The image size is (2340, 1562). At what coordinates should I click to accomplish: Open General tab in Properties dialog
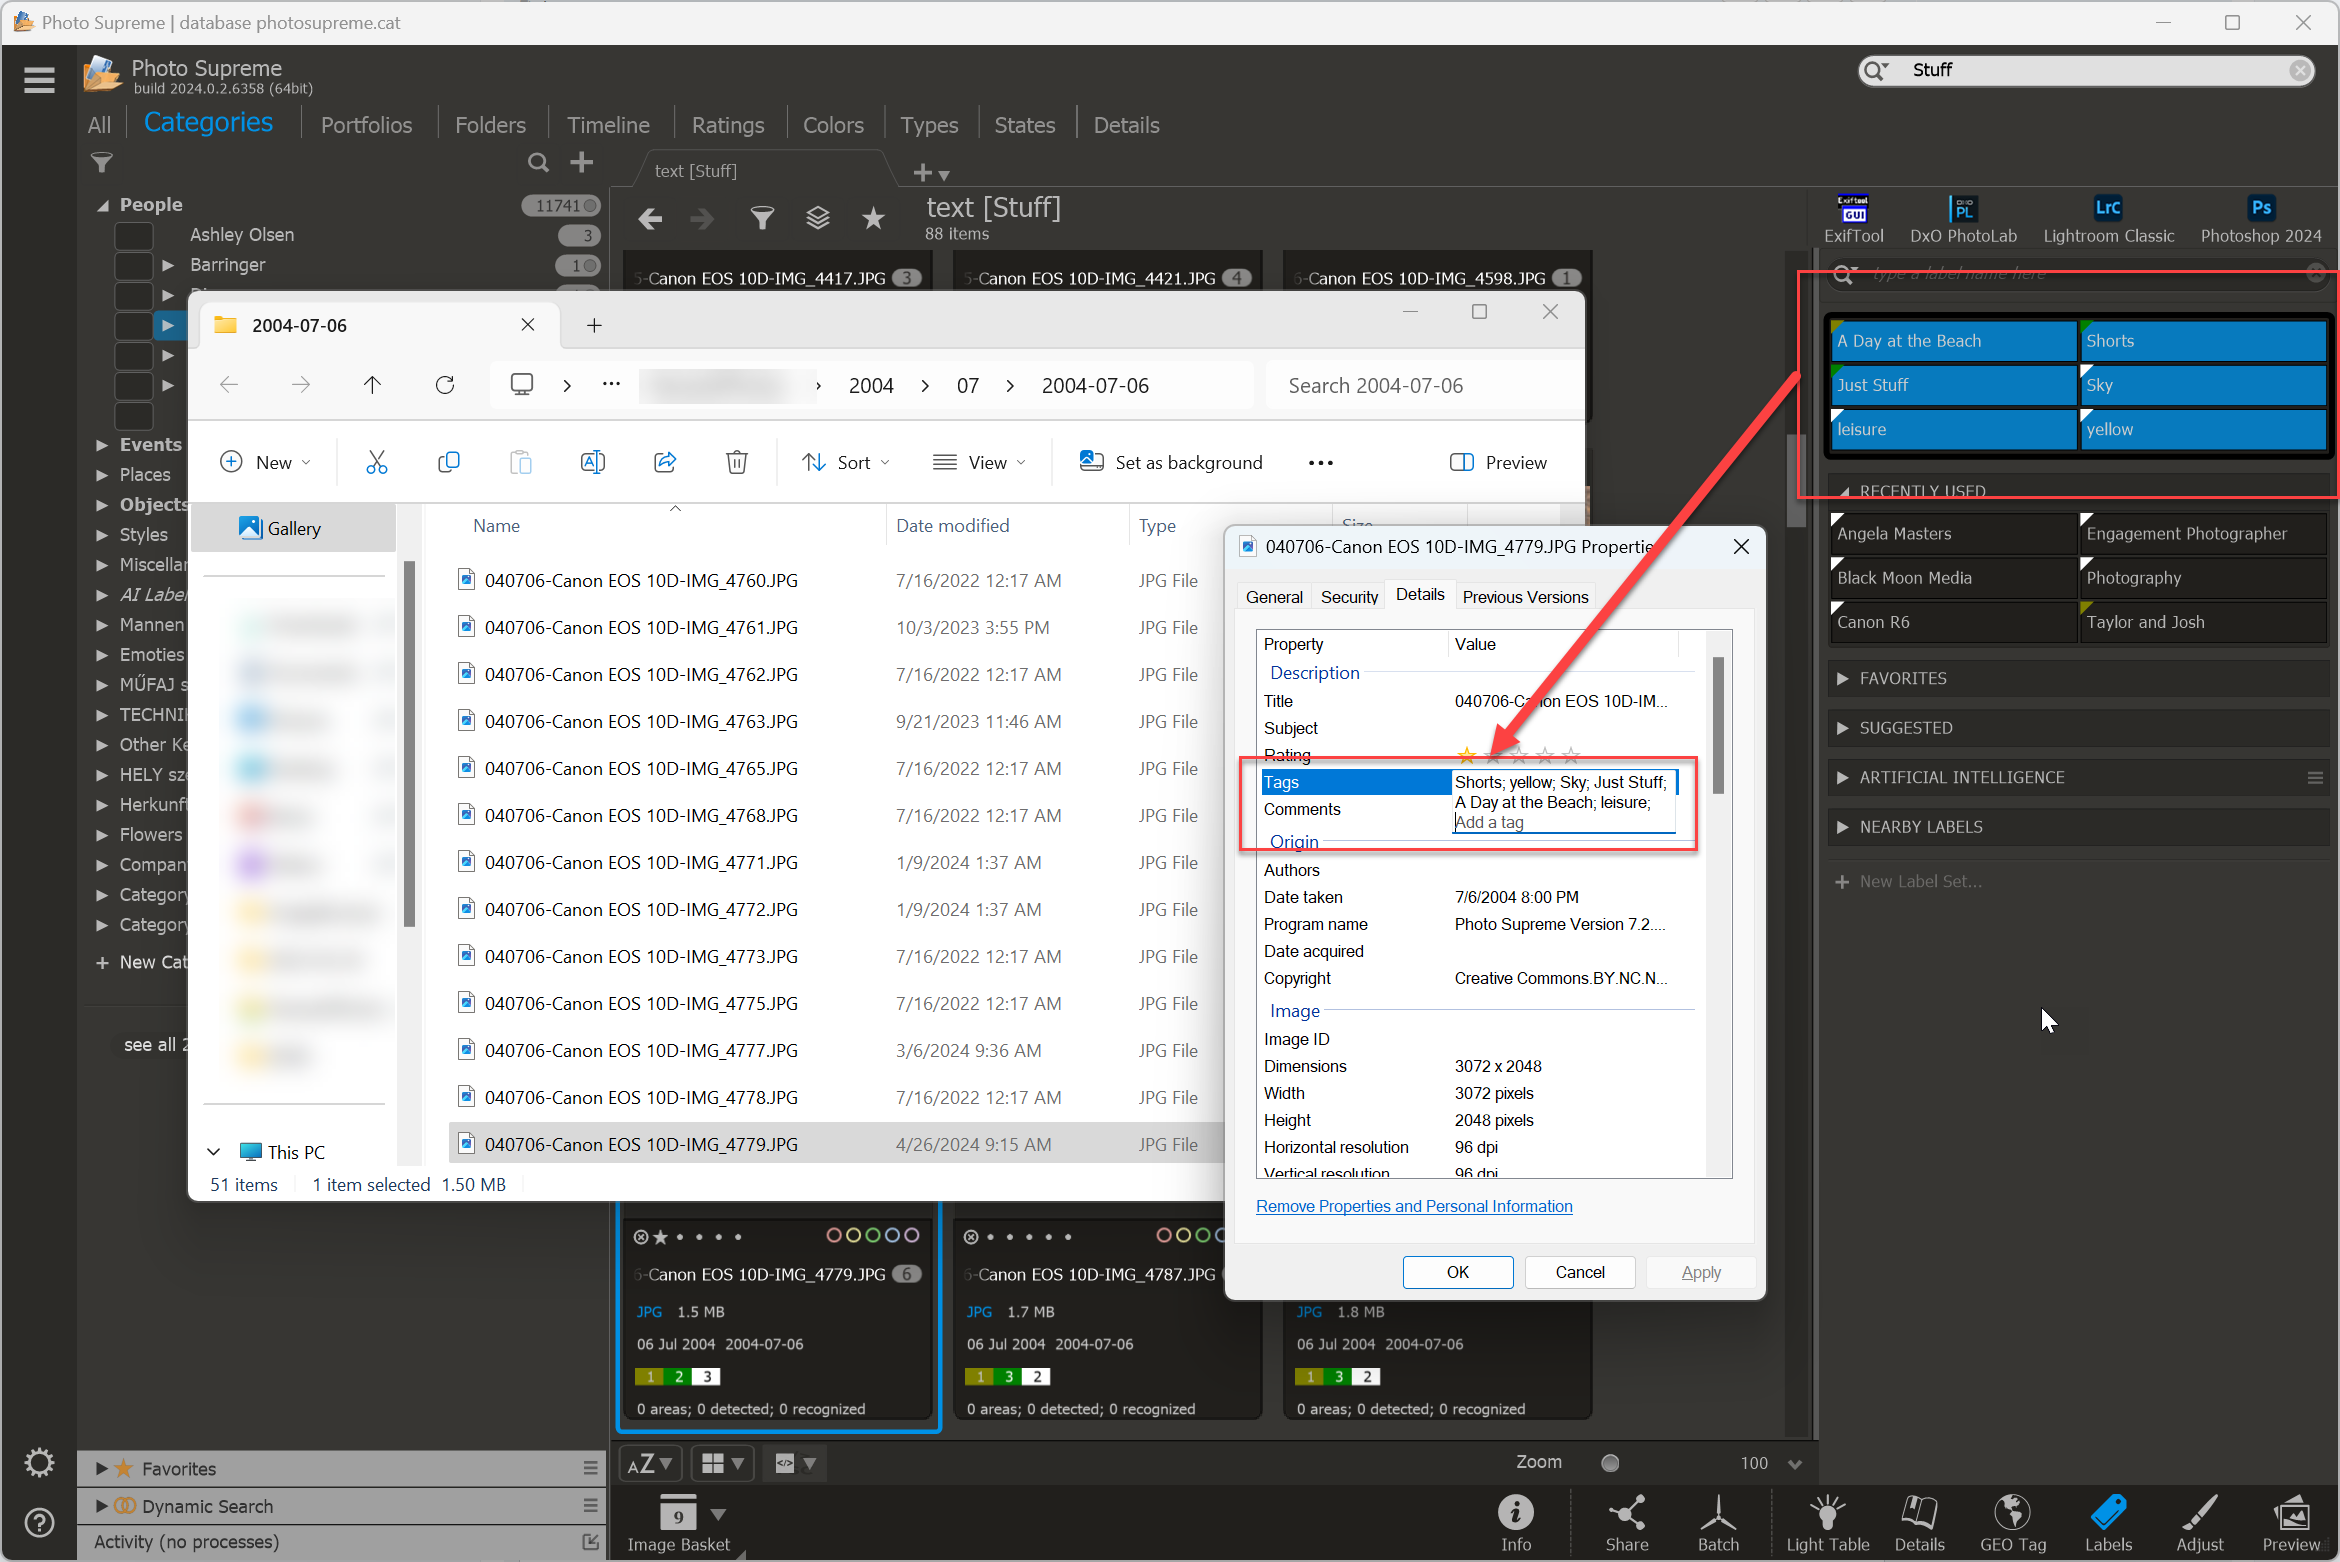click(x=1274, y=597)
